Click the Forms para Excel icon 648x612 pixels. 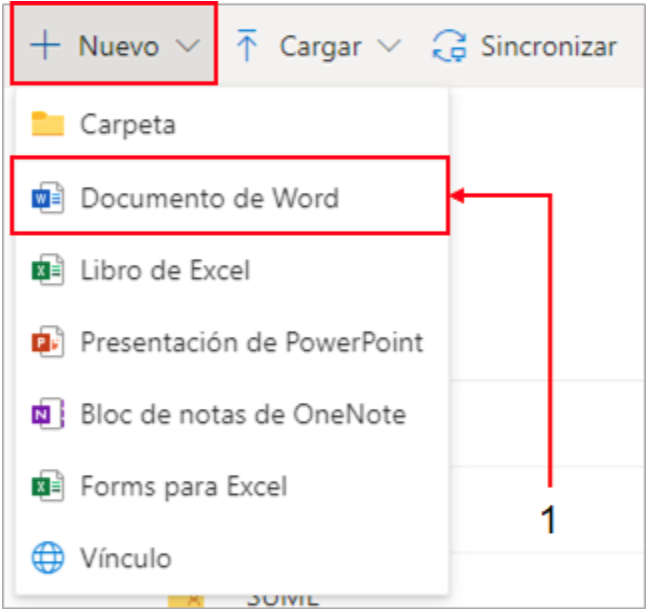coord(48,486)
